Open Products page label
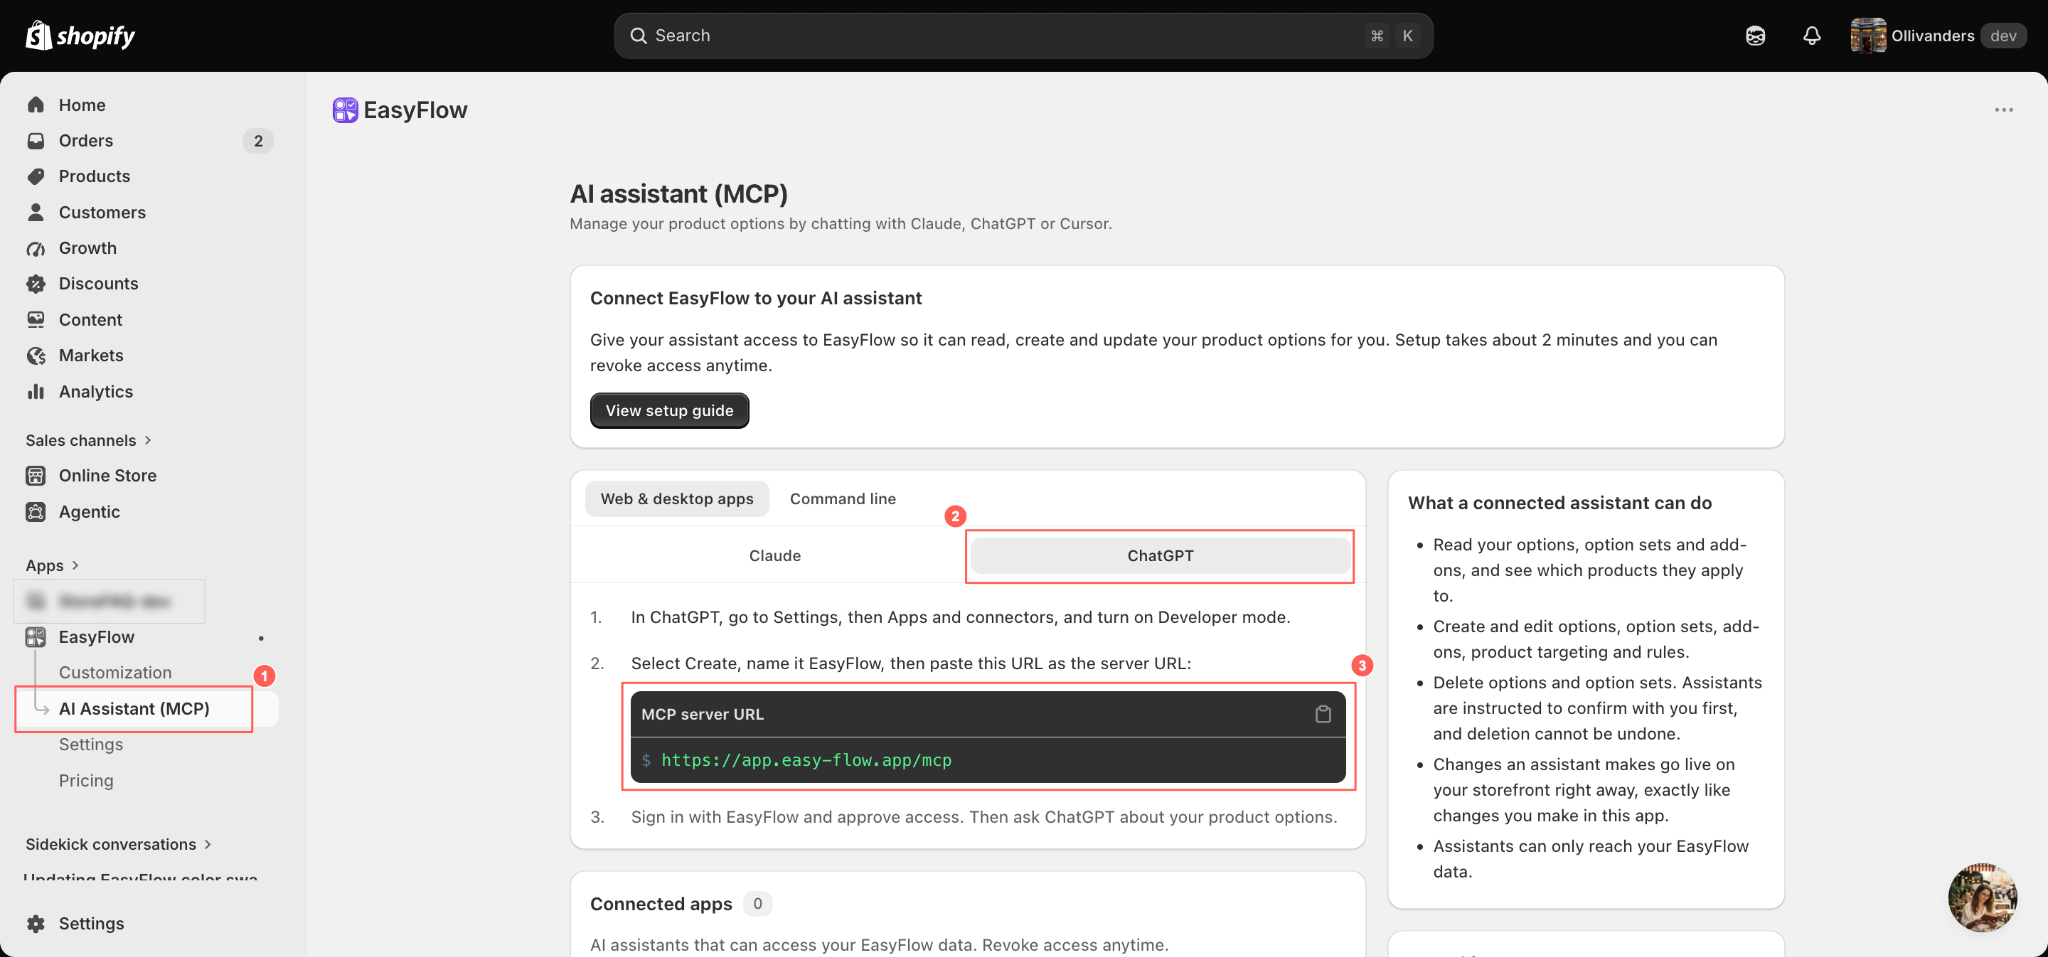Viewport: 2048px width, 957px height. point(94,176)
